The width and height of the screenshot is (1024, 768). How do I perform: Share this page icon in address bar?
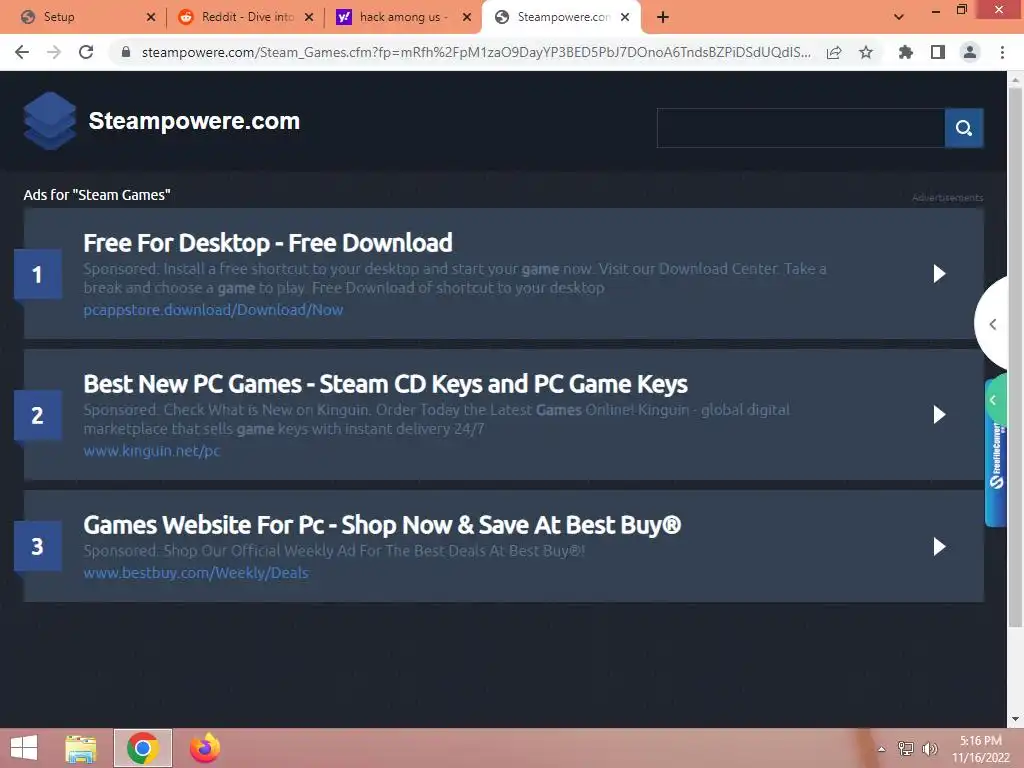(x=834, y=52)
